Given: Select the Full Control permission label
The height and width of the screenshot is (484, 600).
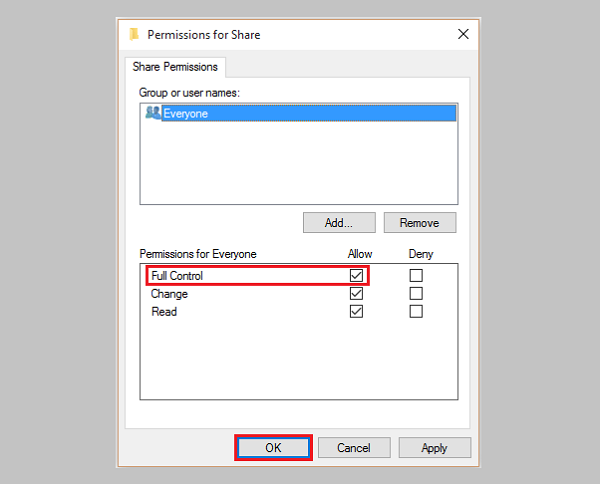Looking at the screenshot, I should coord(176,275).
